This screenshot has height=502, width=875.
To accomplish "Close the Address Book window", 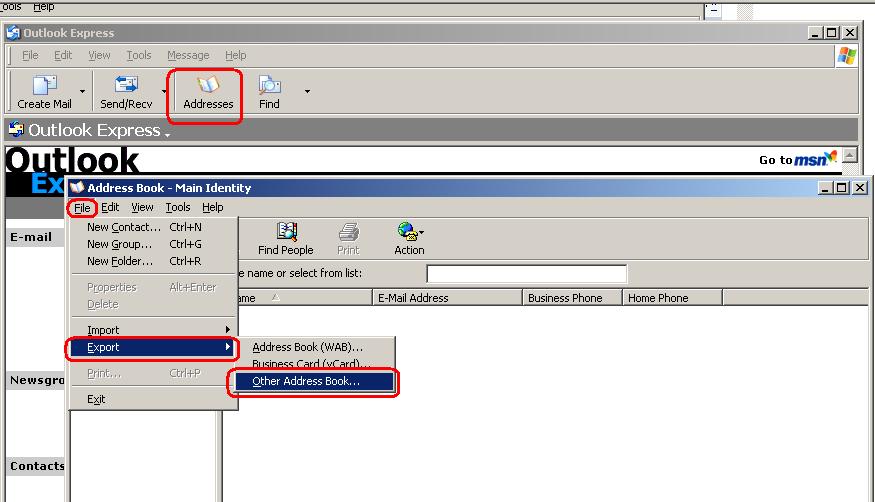I will (860, 187).
